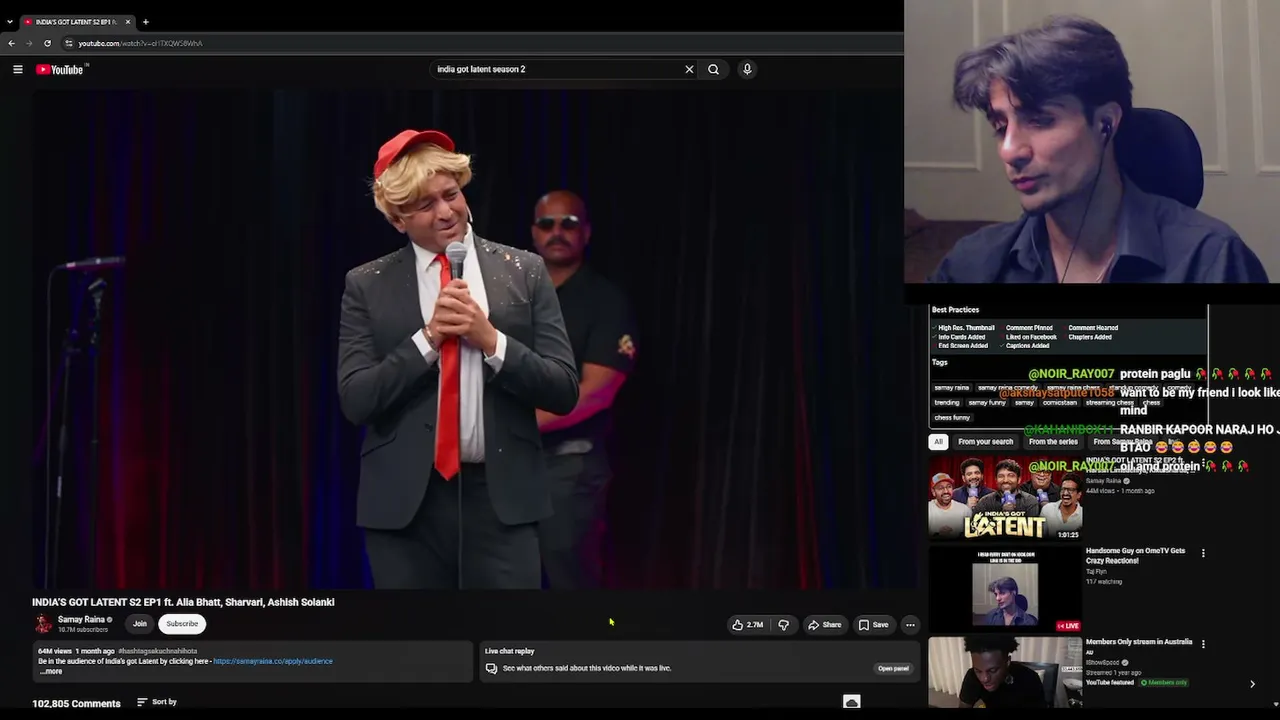Open the Sort by comments dropdown
The width and height of the screenshot is (1280, 720).
pyautogui.click(x=157, y=702)
